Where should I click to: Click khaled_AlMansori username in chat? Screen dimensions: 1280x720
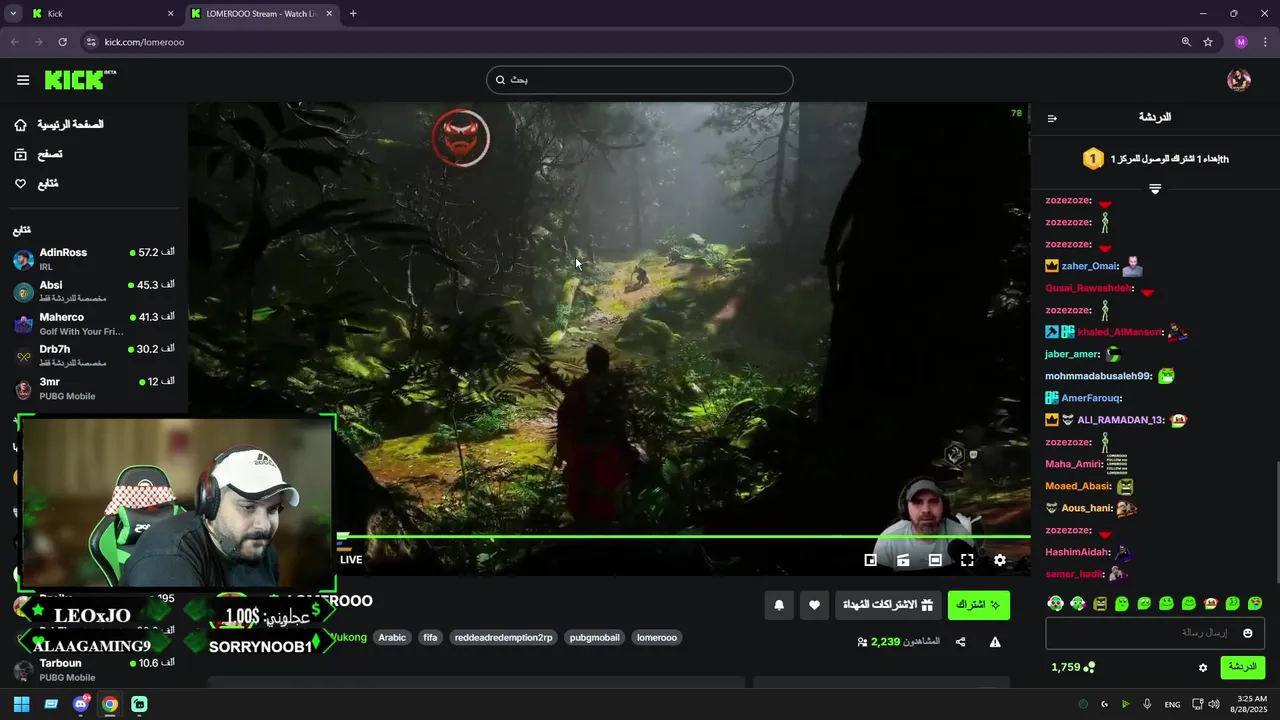click(1120, 333)
